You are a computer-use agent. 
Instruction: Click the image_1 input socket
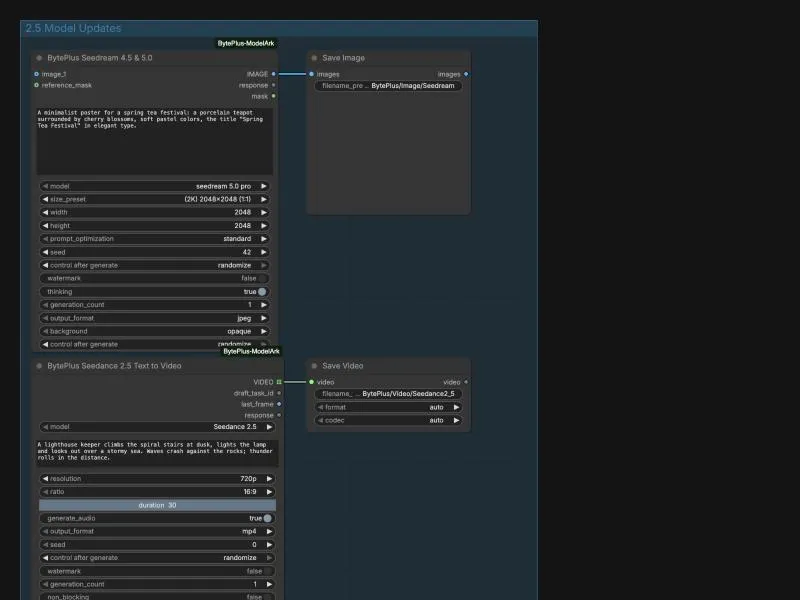coord(36,74)
